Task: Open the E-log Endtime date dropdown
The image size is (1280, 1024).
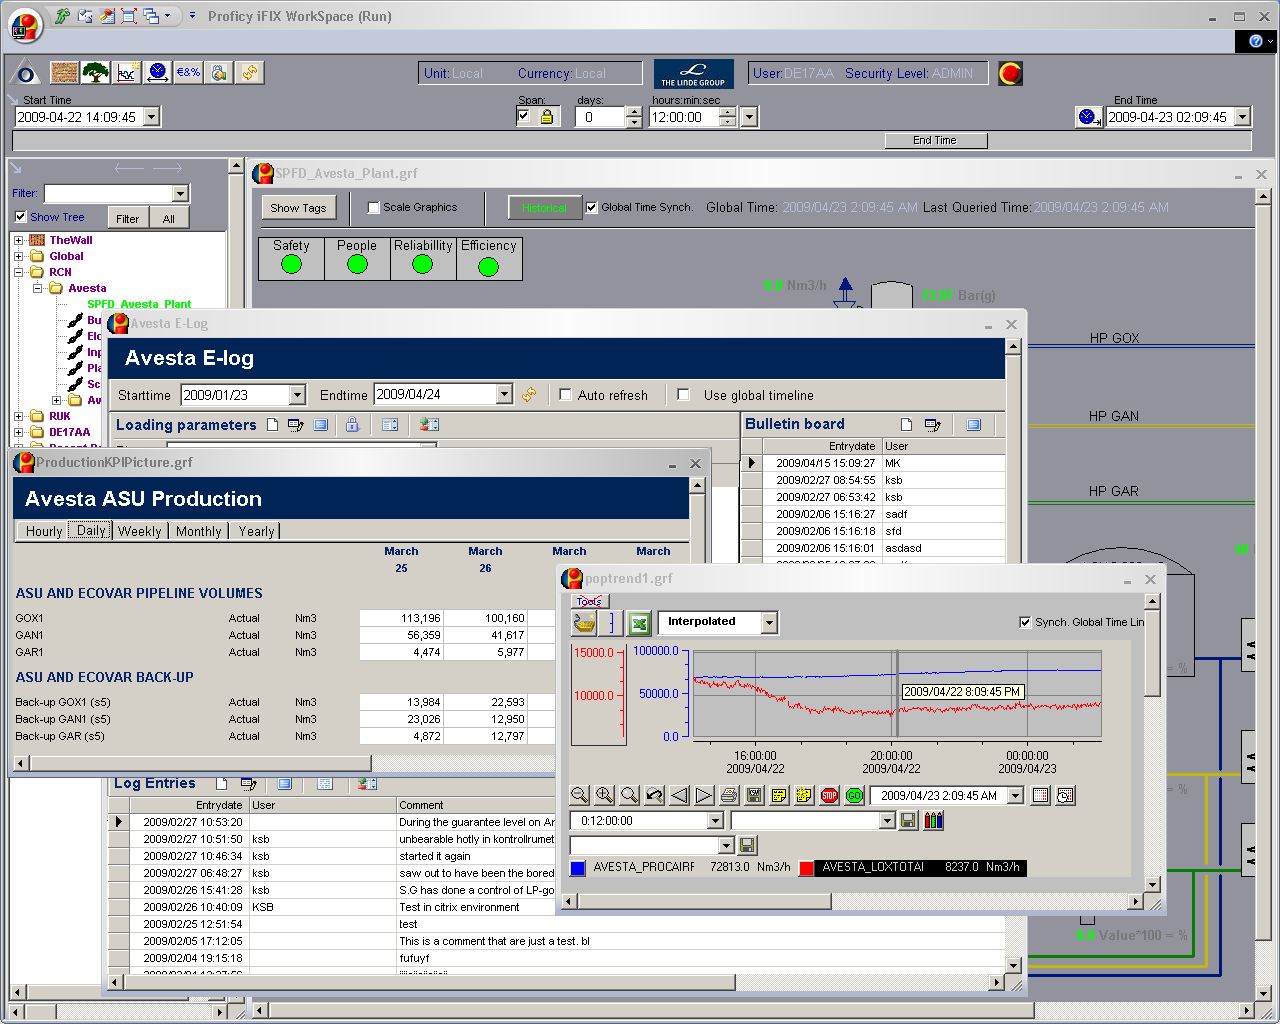Action: [x=505, y=395]
